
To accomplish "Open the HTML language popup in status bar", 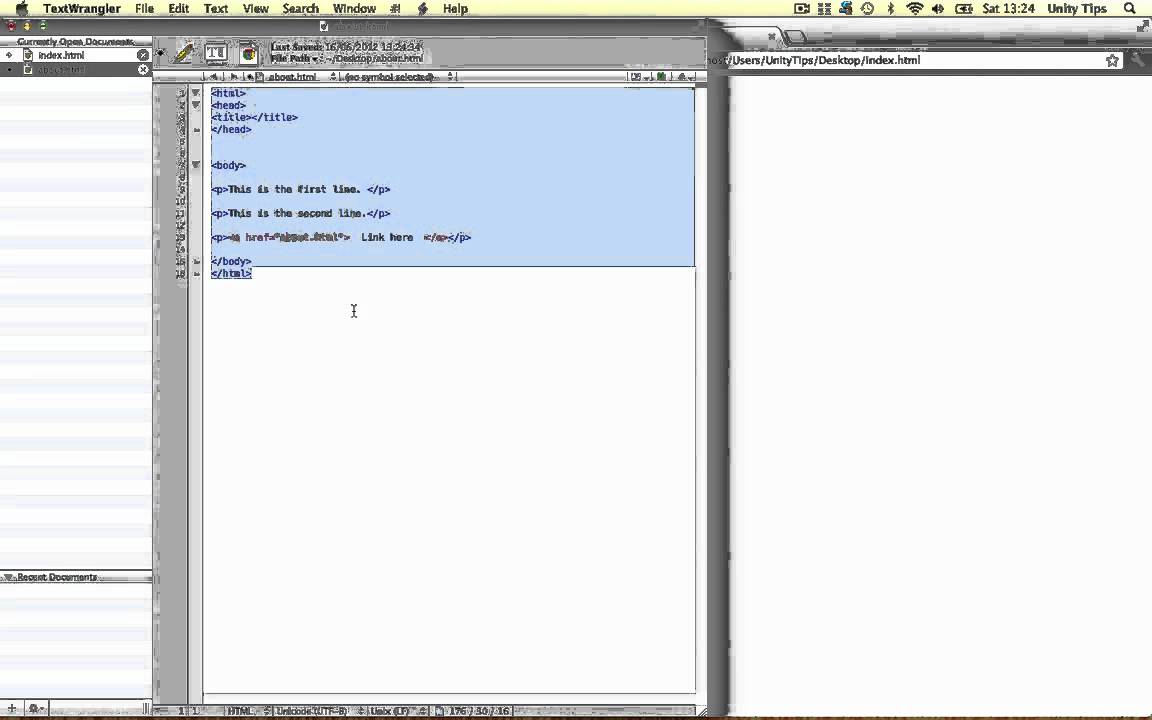I will [x=247, y=711].
